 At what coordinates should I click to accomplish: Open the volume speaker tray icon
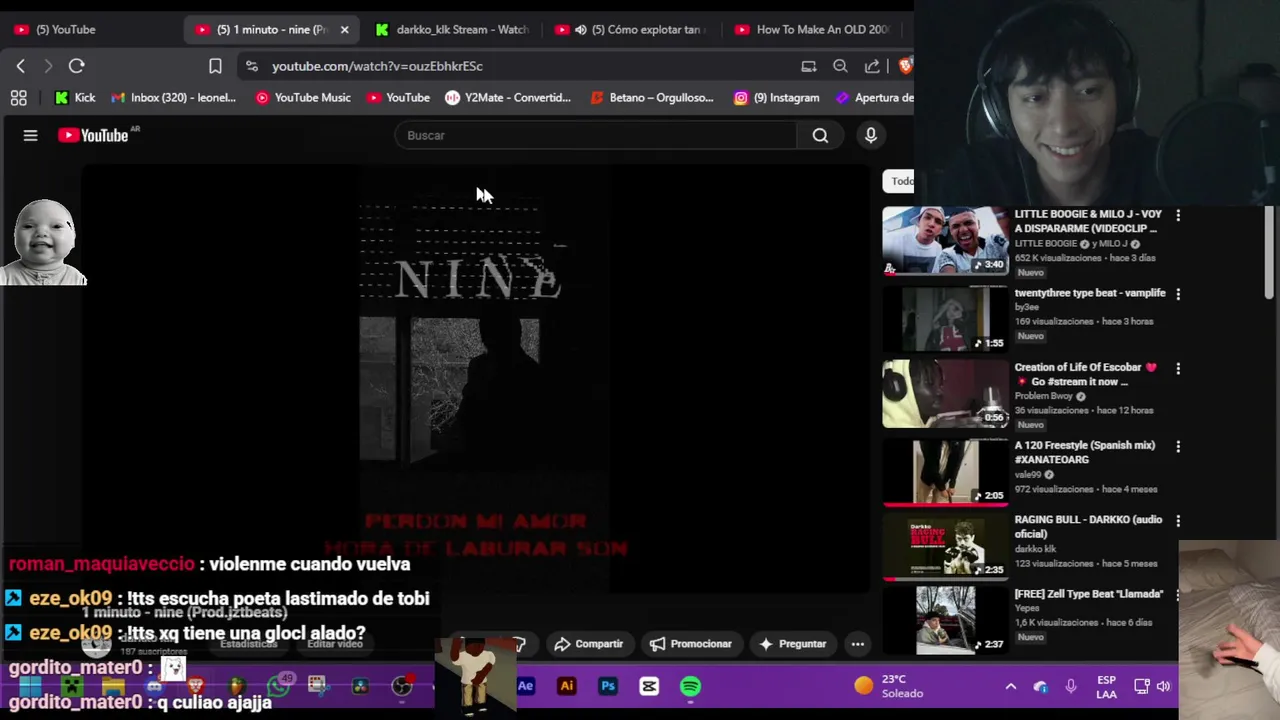point(1163,686)
